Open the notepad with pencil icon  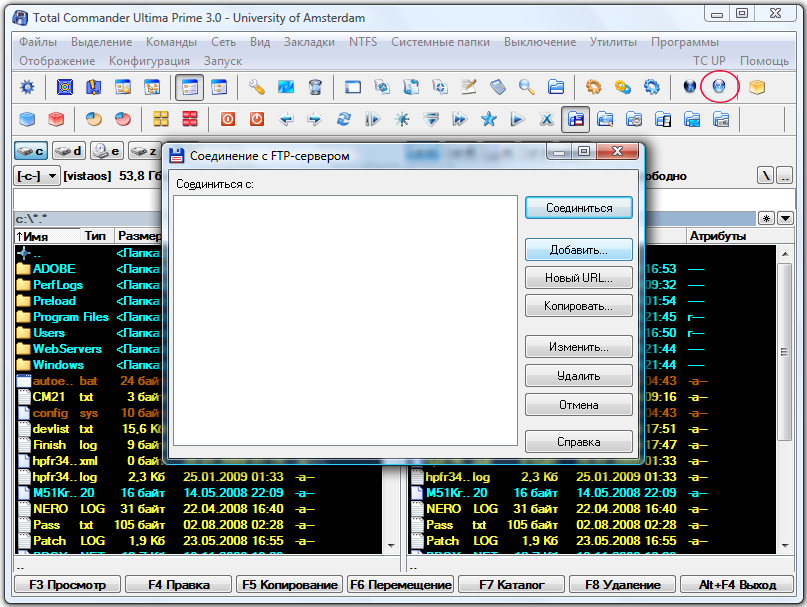(x=469, y=86)
